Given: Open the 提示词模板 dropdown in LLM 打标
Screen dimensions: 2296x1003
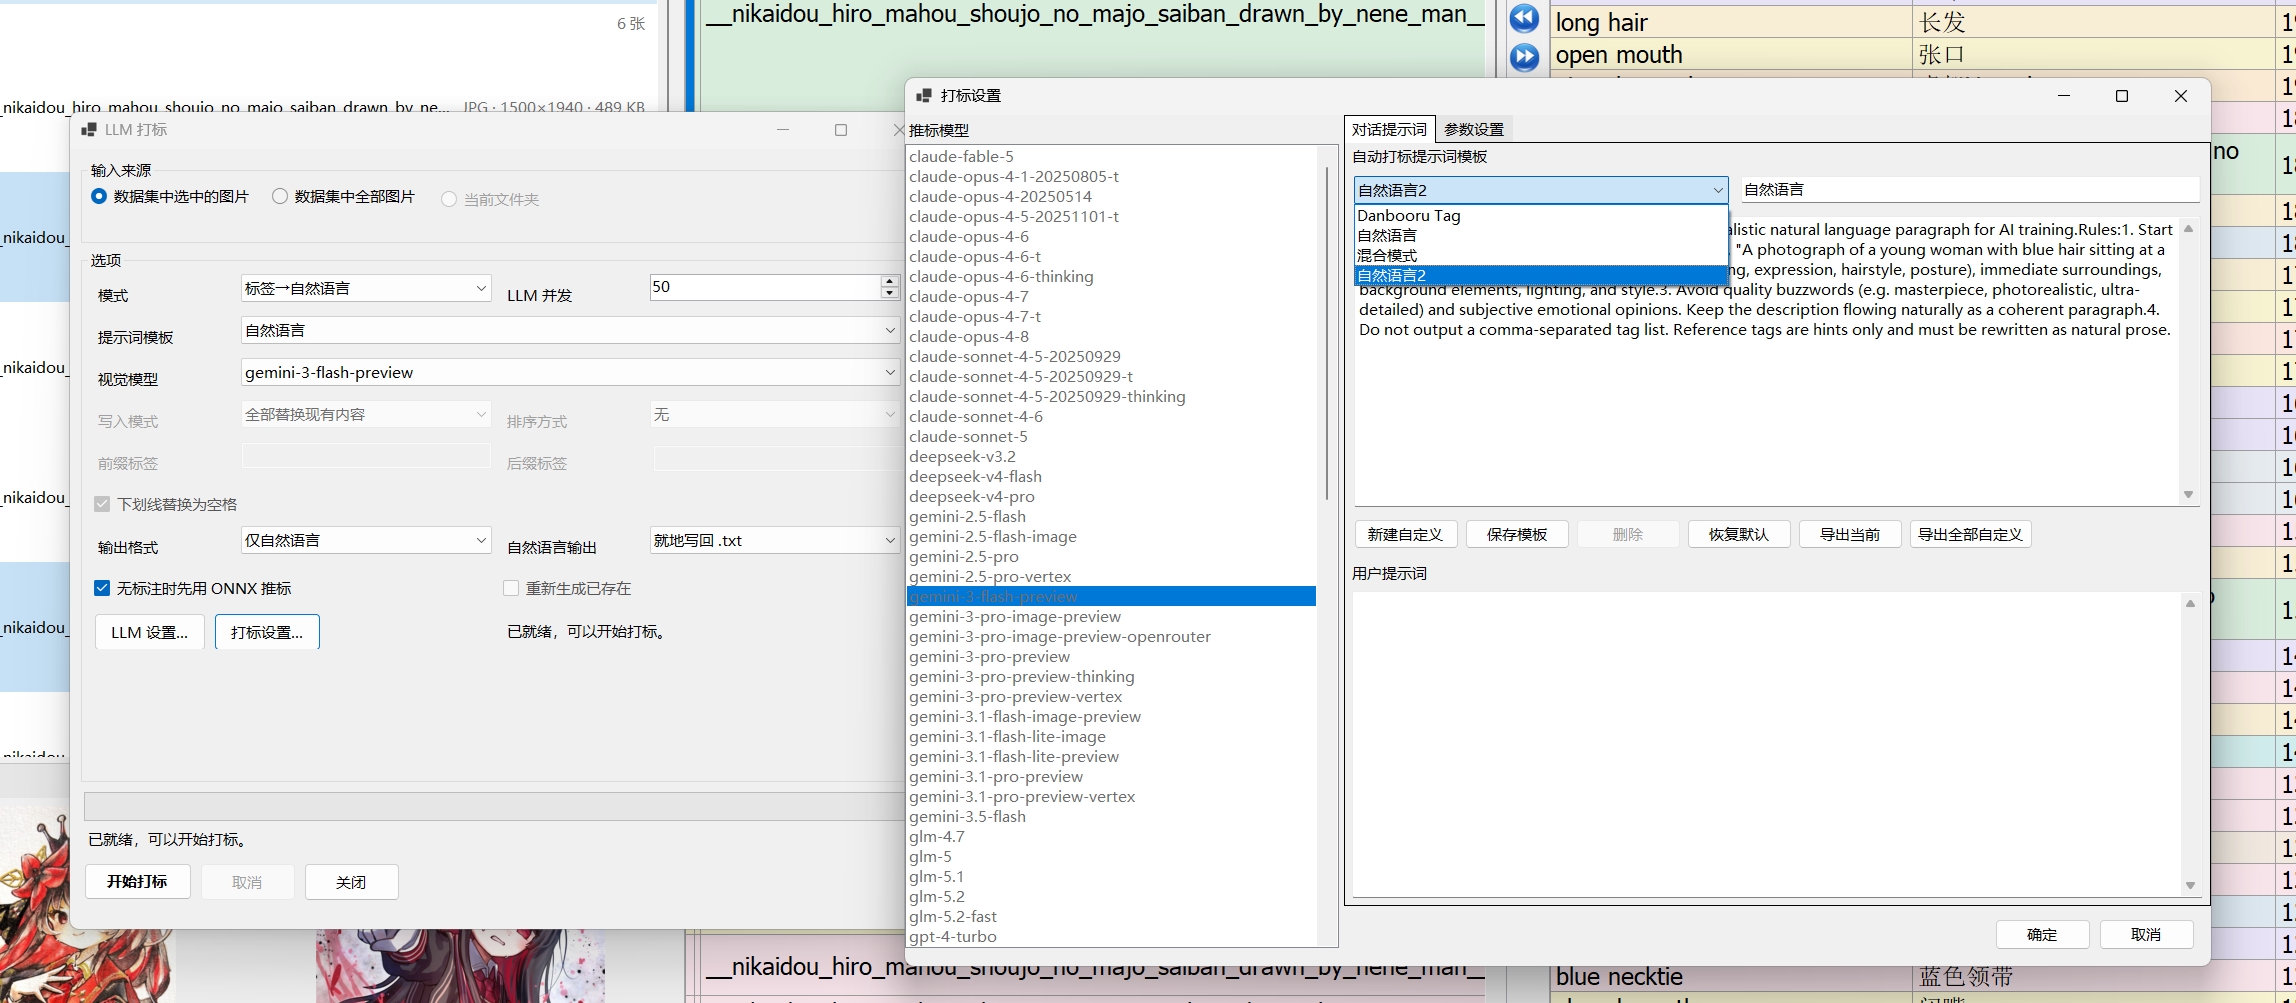Looking at the screenshot, I should pyautogui.click(x=570, y=330).
